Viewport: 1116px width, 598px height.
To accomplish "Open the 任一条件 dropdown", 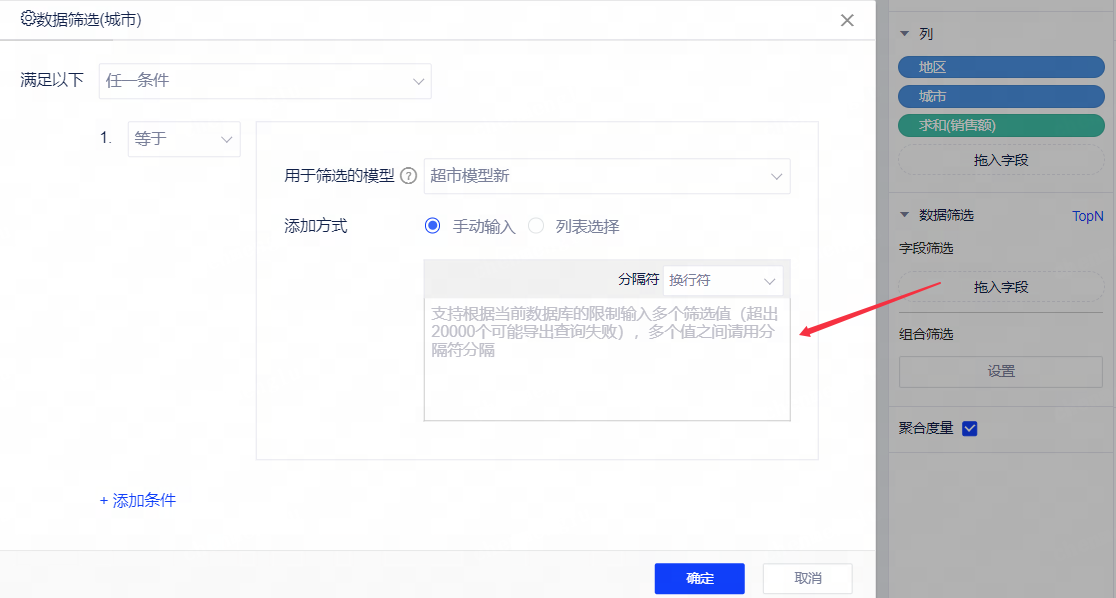I will pyautogui.click(x=264, y=81).
